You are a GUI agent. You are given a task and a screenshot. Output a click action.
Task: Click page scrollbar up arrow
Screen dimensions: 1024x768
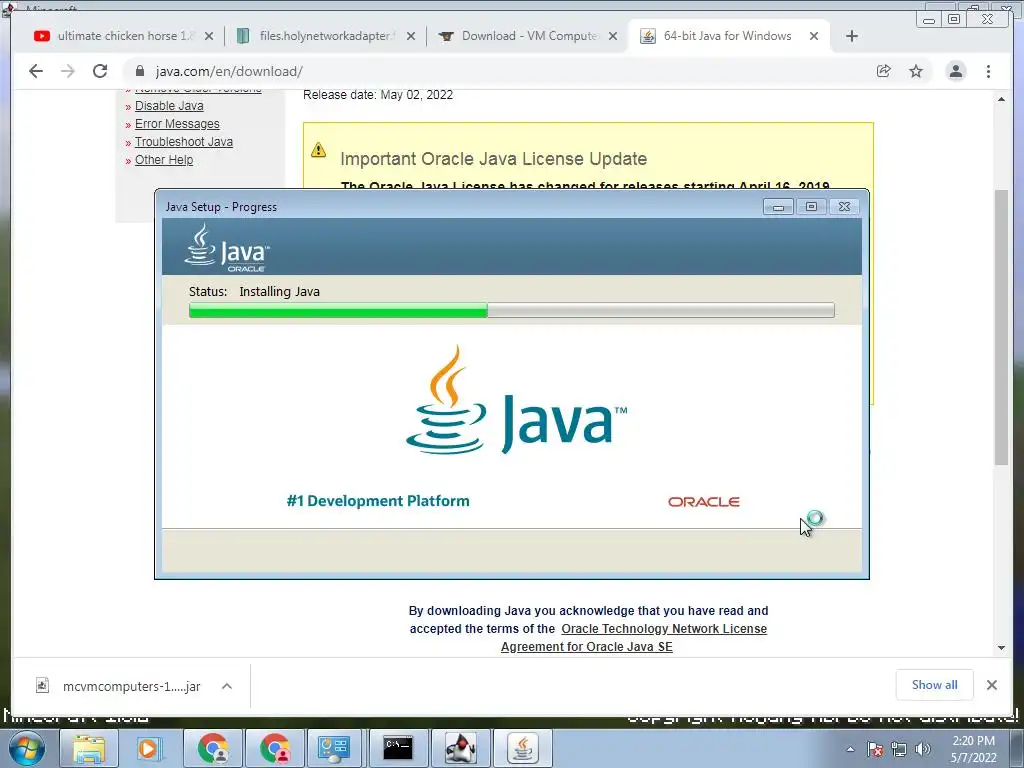pyautogui.click(x=1001, y=99)
